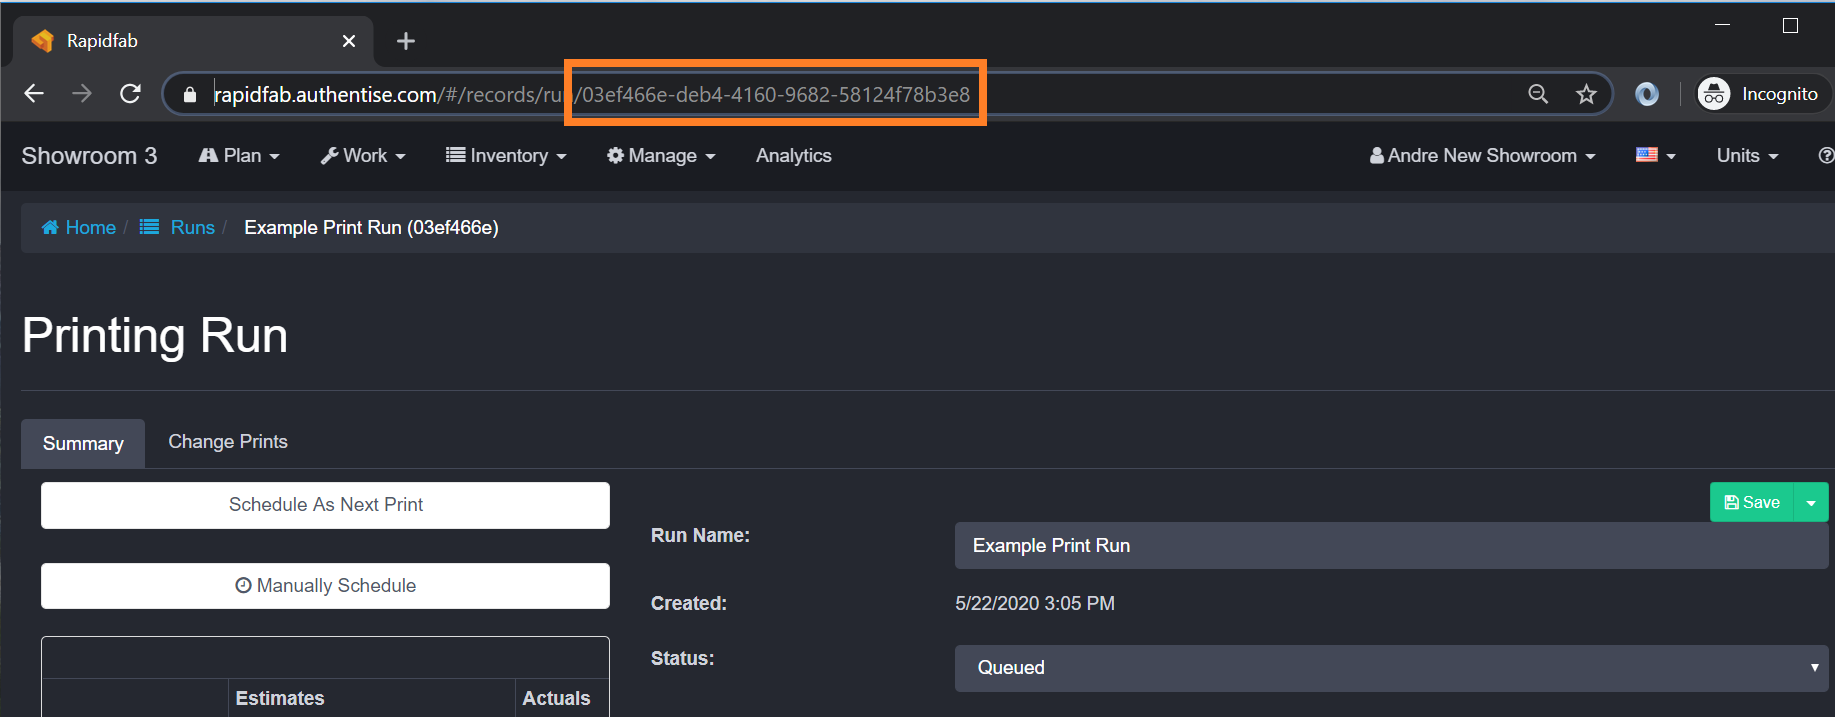This screenshot has height=717, width=1835.
Task: Open the Analytics page
Action: point(793,155)
